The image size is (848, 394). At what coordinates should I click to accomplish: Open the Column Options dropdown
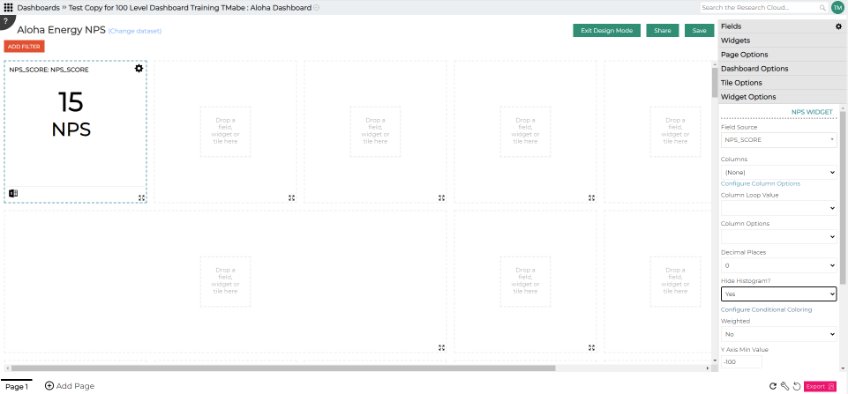779,237
